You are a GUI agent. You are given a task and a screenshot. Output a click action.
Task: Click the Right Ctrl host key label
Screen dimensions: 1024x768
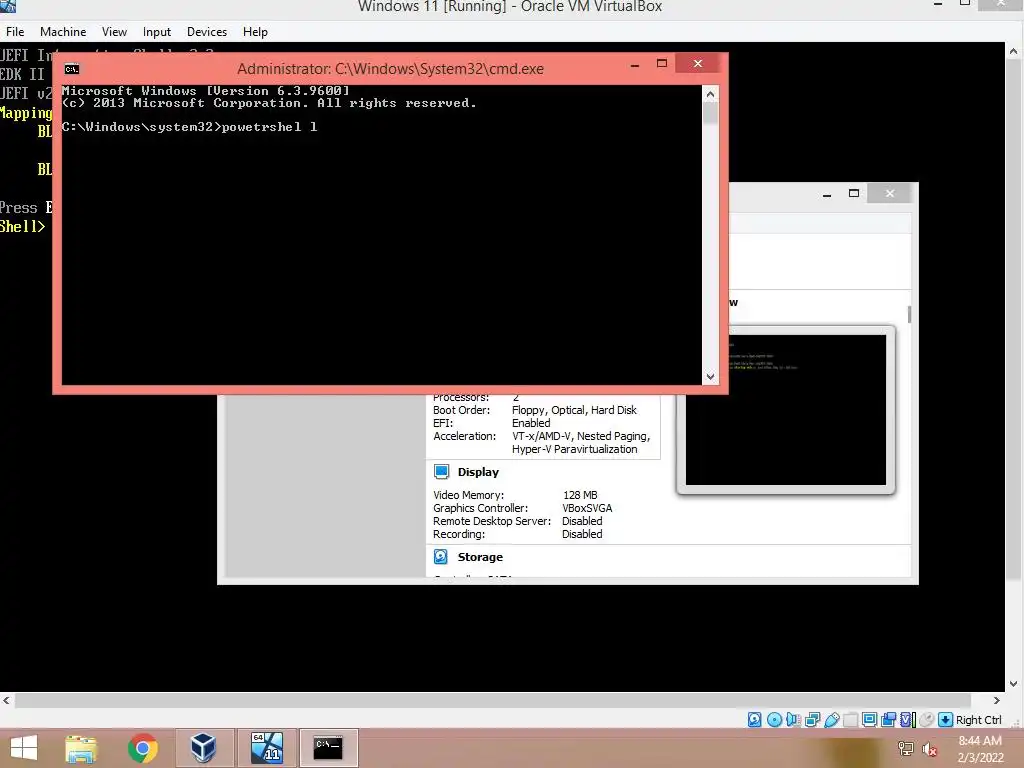pos(978,720)
